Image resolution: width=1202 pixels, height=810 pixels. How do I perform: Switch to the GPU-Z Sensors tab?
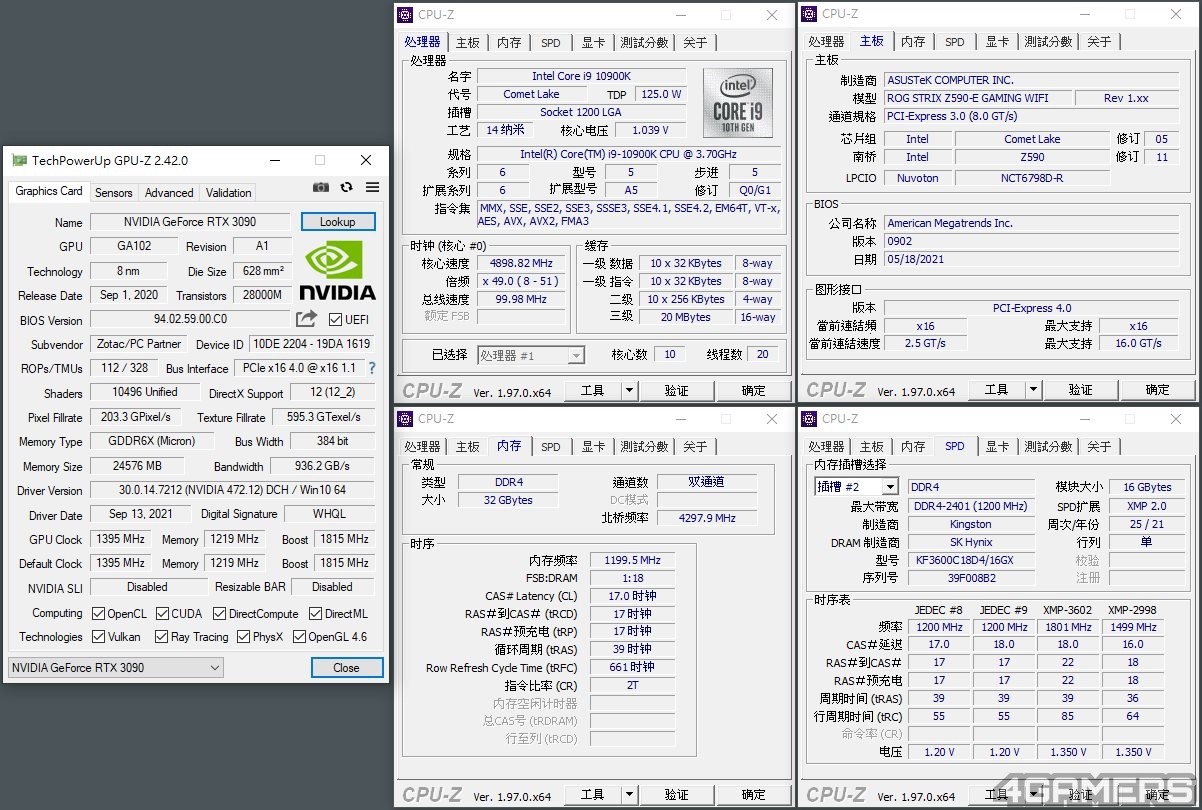coord(114,193)
